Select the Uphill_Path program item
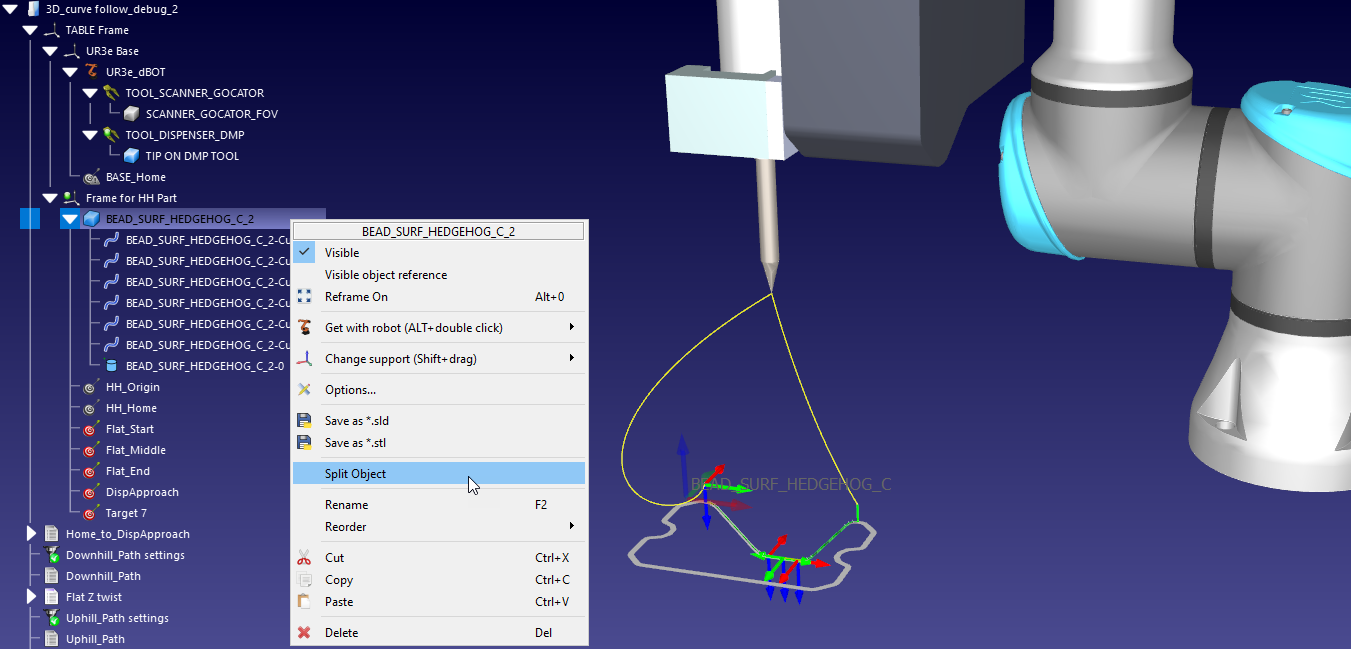The image size is (1351, 649). click(95, 639)
